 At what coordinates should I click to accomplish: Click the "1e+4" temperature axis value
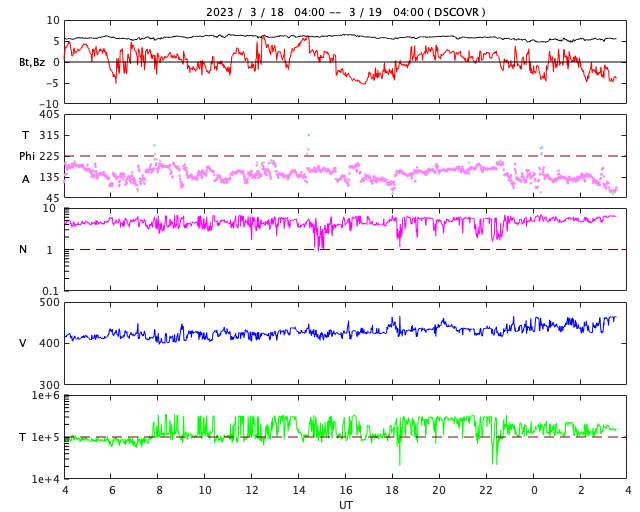(x=45, y=479)
